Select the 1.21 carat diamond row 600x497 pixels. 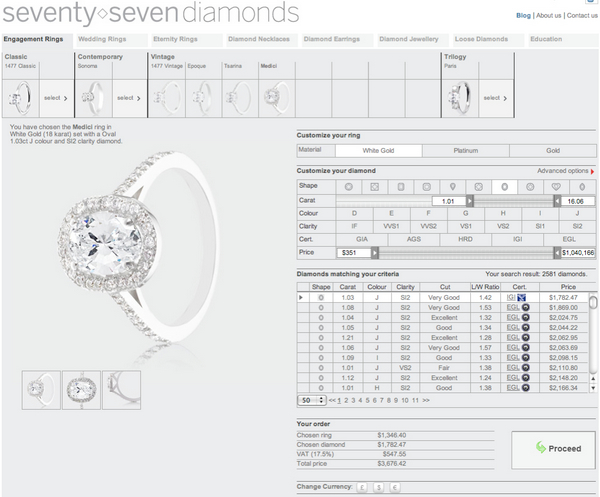coord(443,337)
